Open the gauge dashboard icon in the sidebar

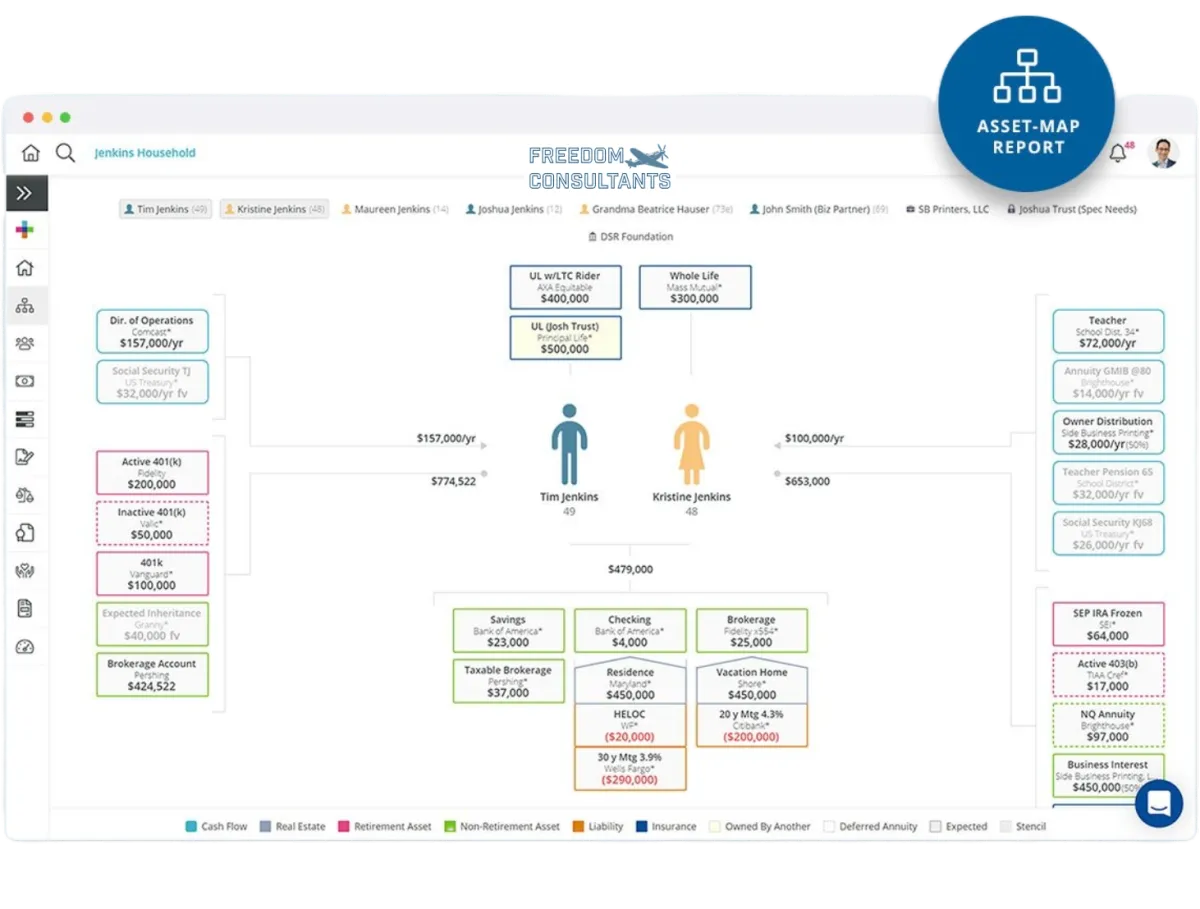tap(25, 646)
